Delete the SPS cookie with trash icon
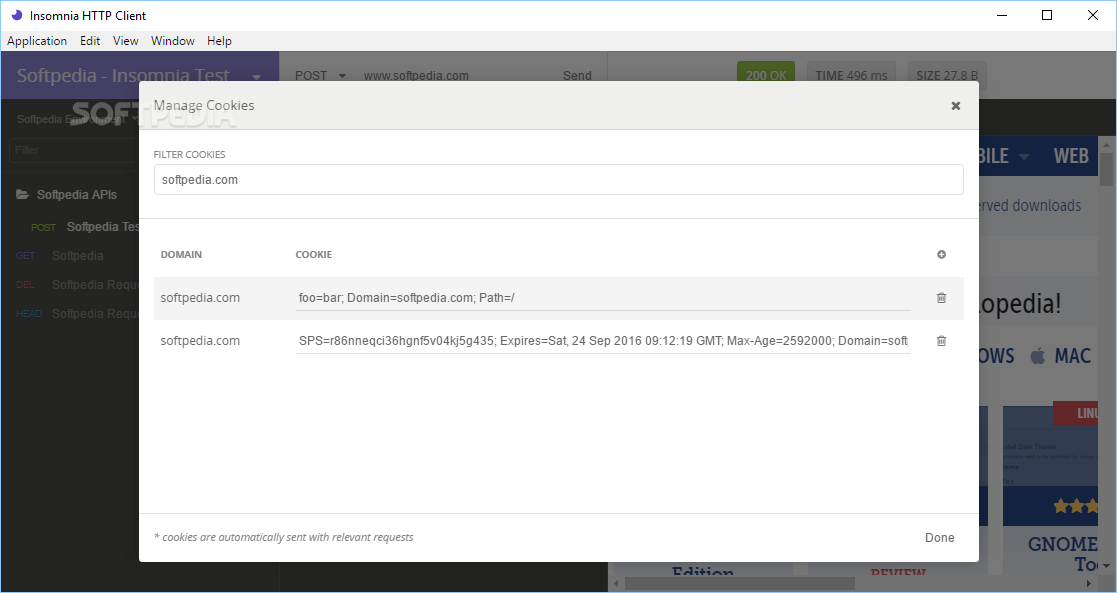 click(941, 341)
